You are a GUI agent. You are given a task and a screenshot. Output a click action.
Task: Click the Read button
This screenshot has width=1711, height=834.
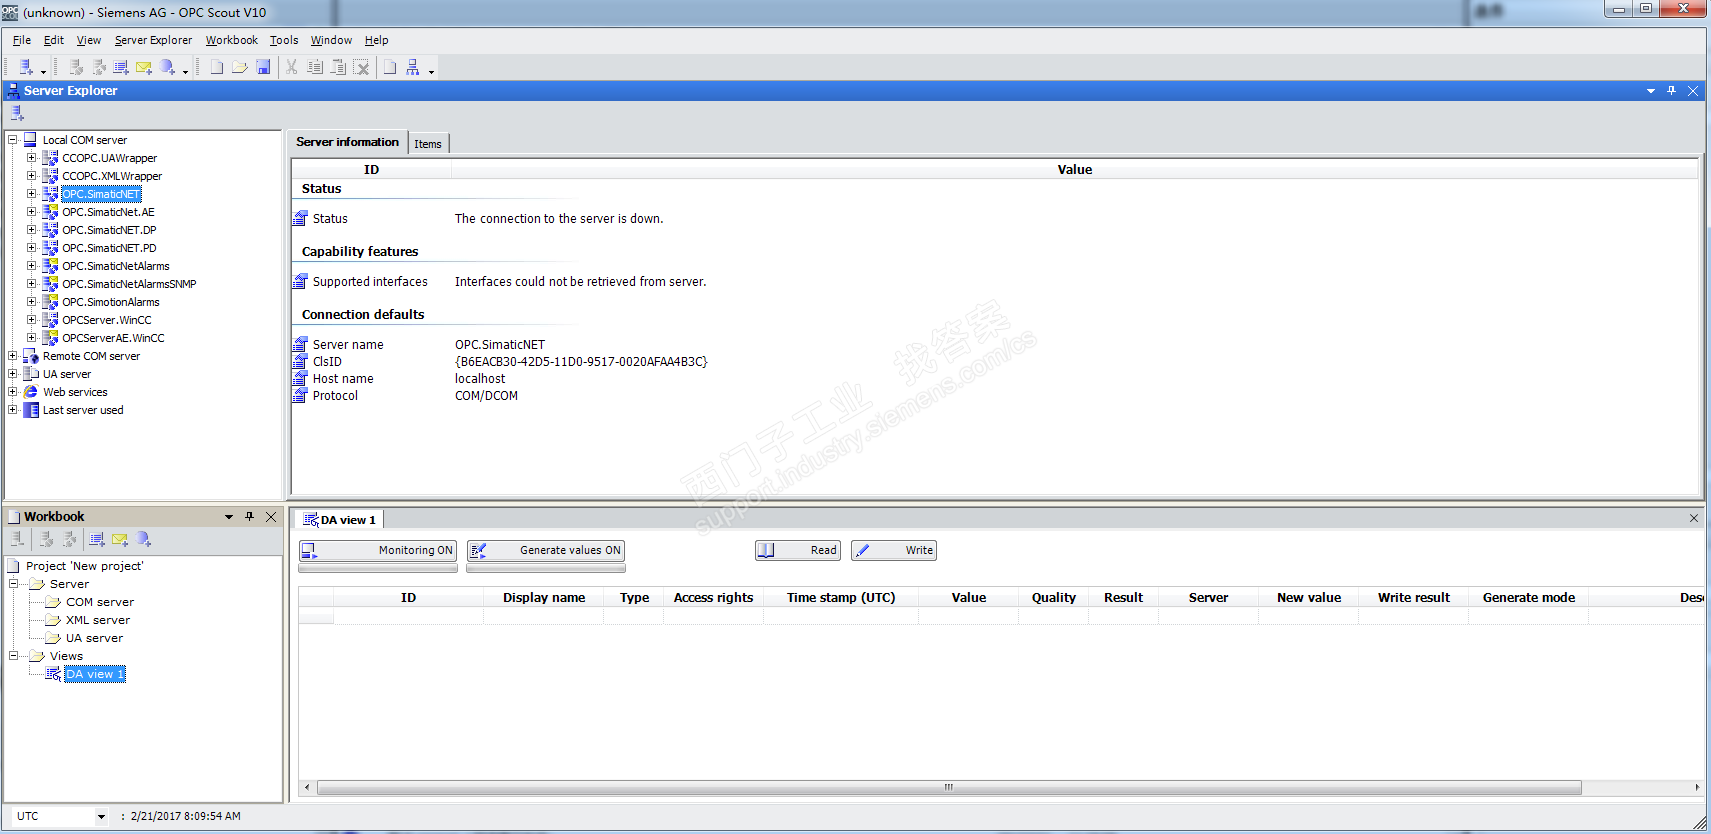(797, 550)
